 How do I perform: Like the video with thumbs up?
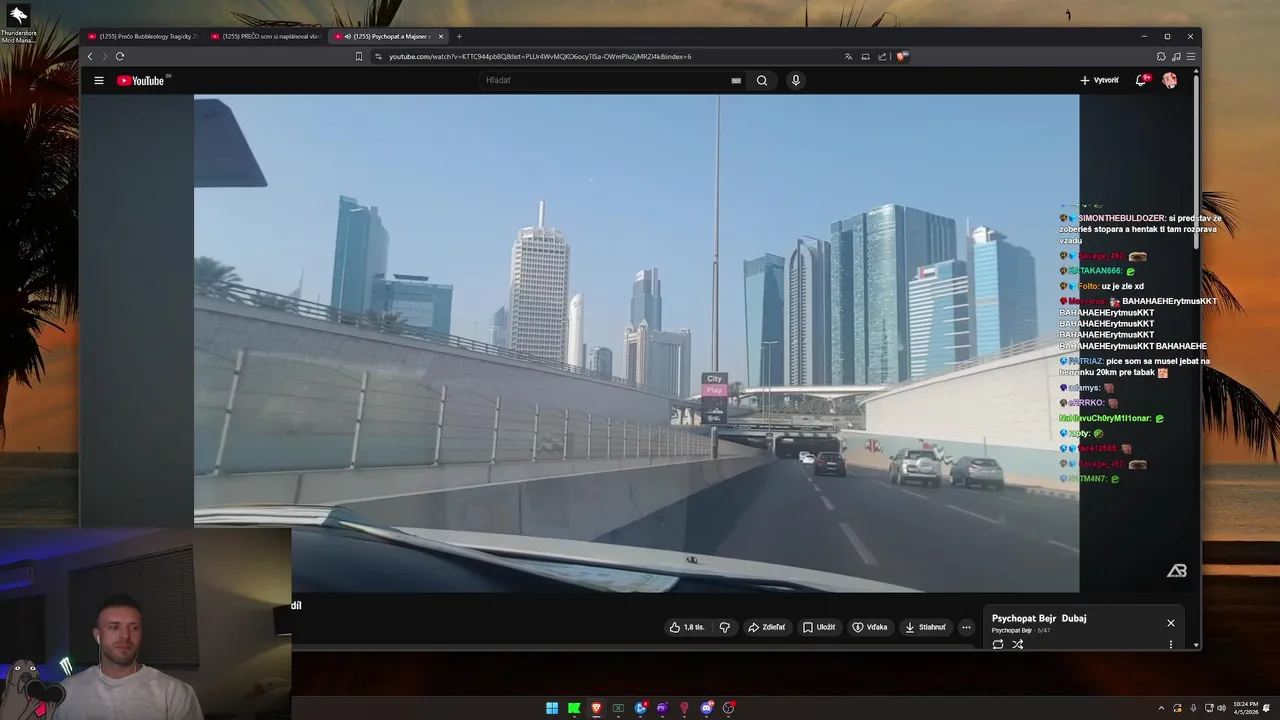687,627
